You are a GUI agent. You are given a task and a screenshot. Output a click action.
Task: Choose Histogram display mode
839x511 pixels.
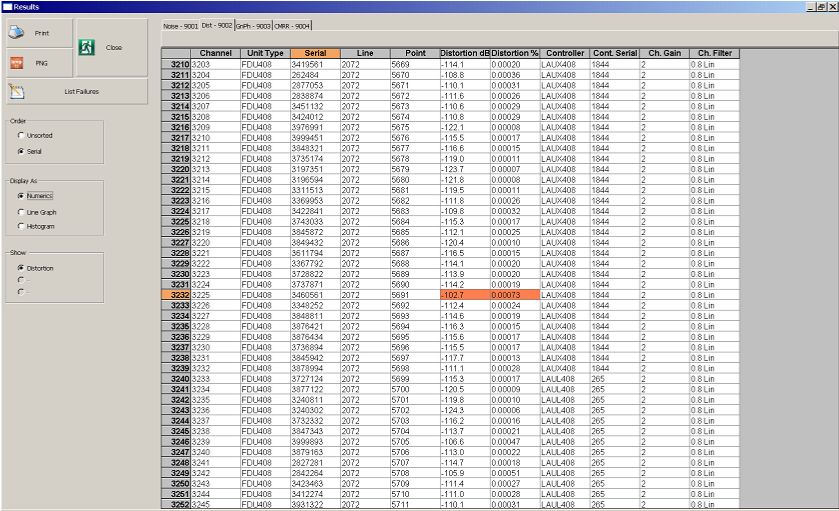click(36, 226)
